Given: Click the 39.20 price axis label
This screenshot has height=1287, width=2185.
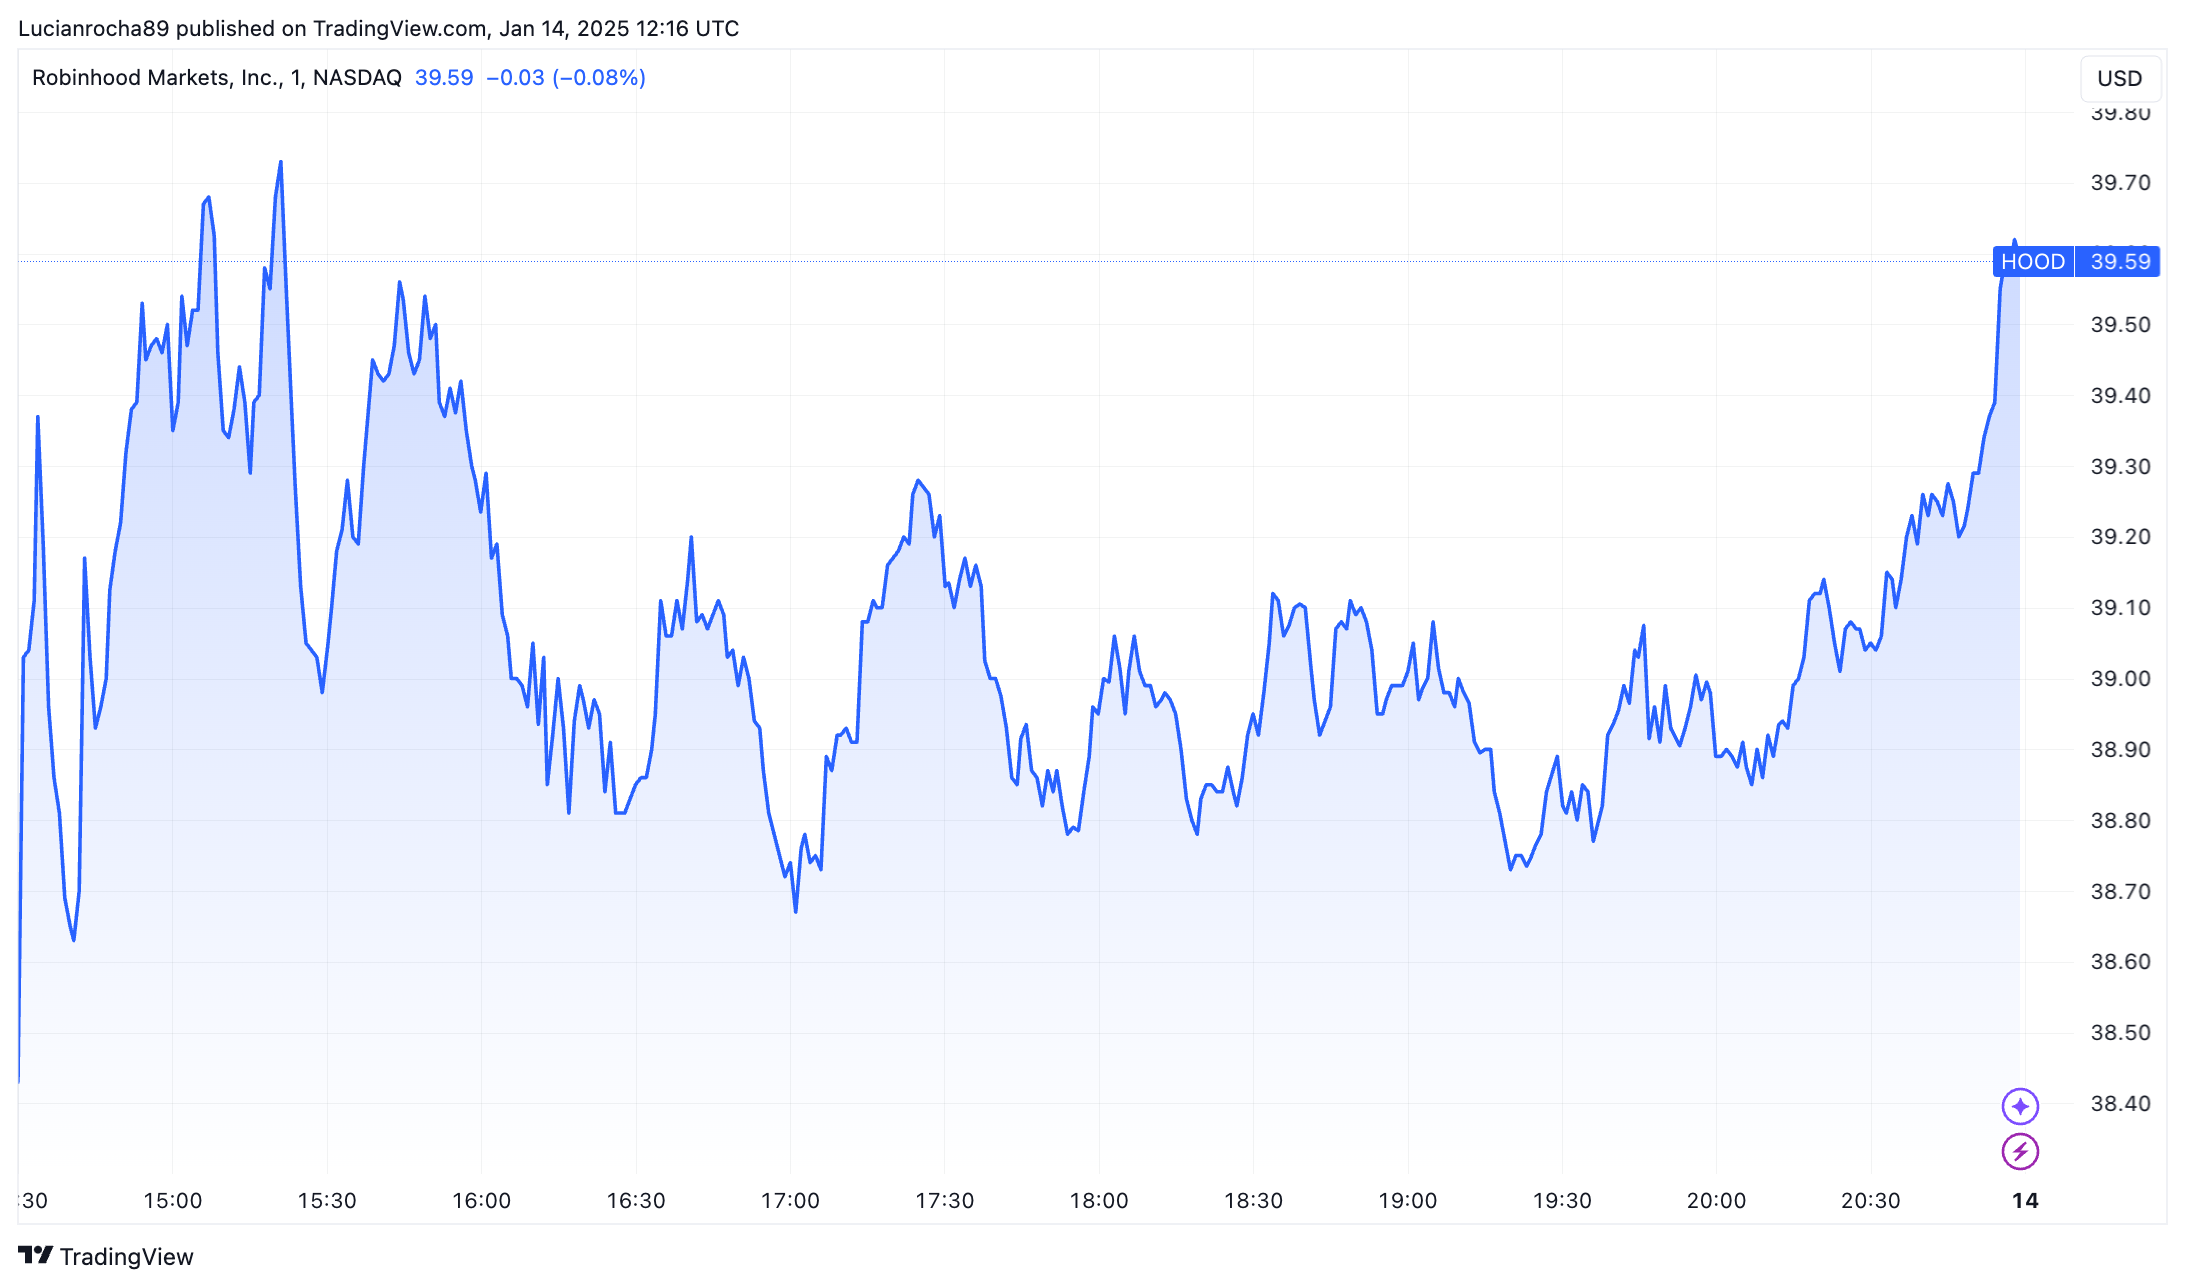Looking at the screenshot, I should 2120,537.
